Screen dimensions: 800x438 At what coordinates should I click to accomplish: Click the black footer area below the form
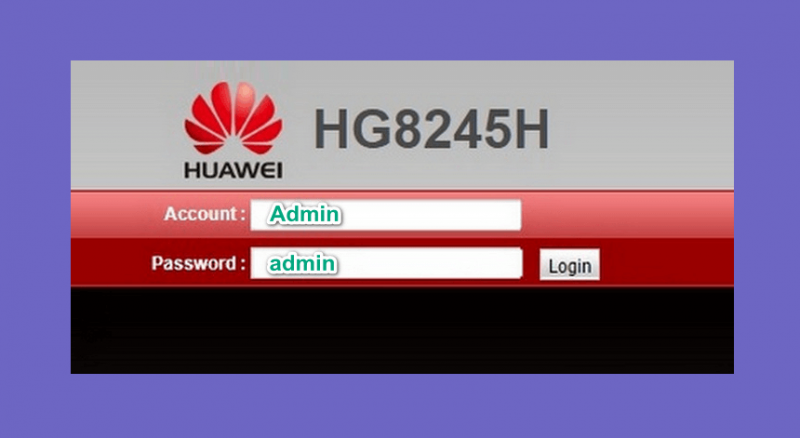(x=402, y=330)
